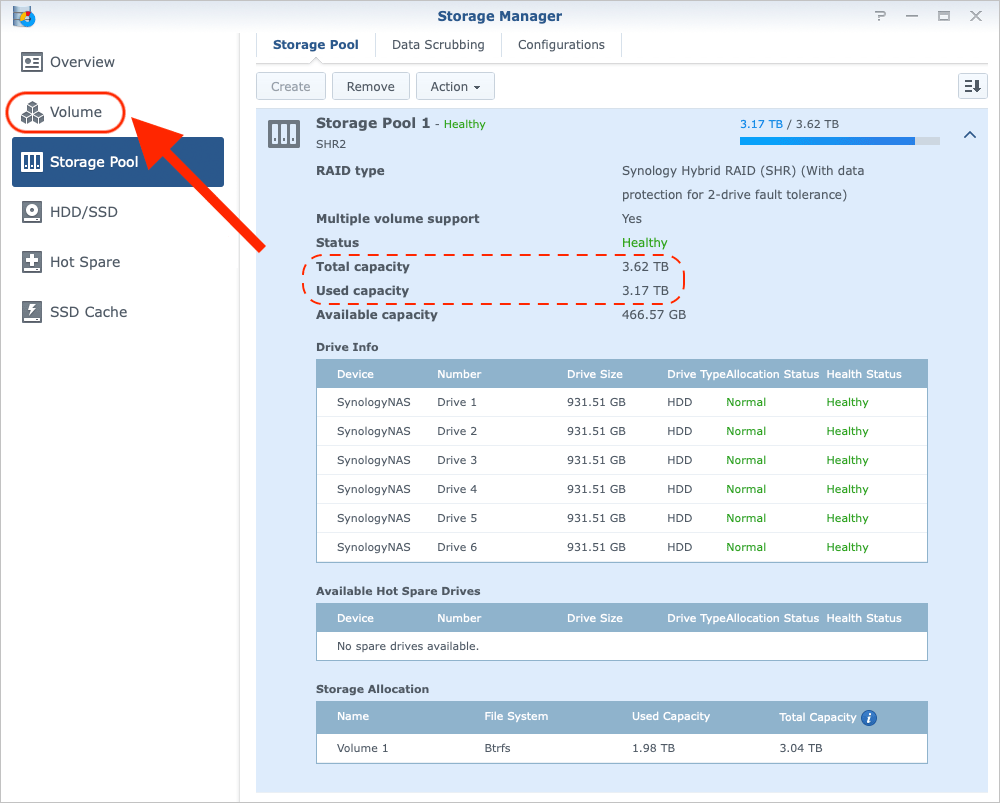Click the green Healthy Status value
Viewport: 1000px width, 803px height.
click(x=644, y=243)
